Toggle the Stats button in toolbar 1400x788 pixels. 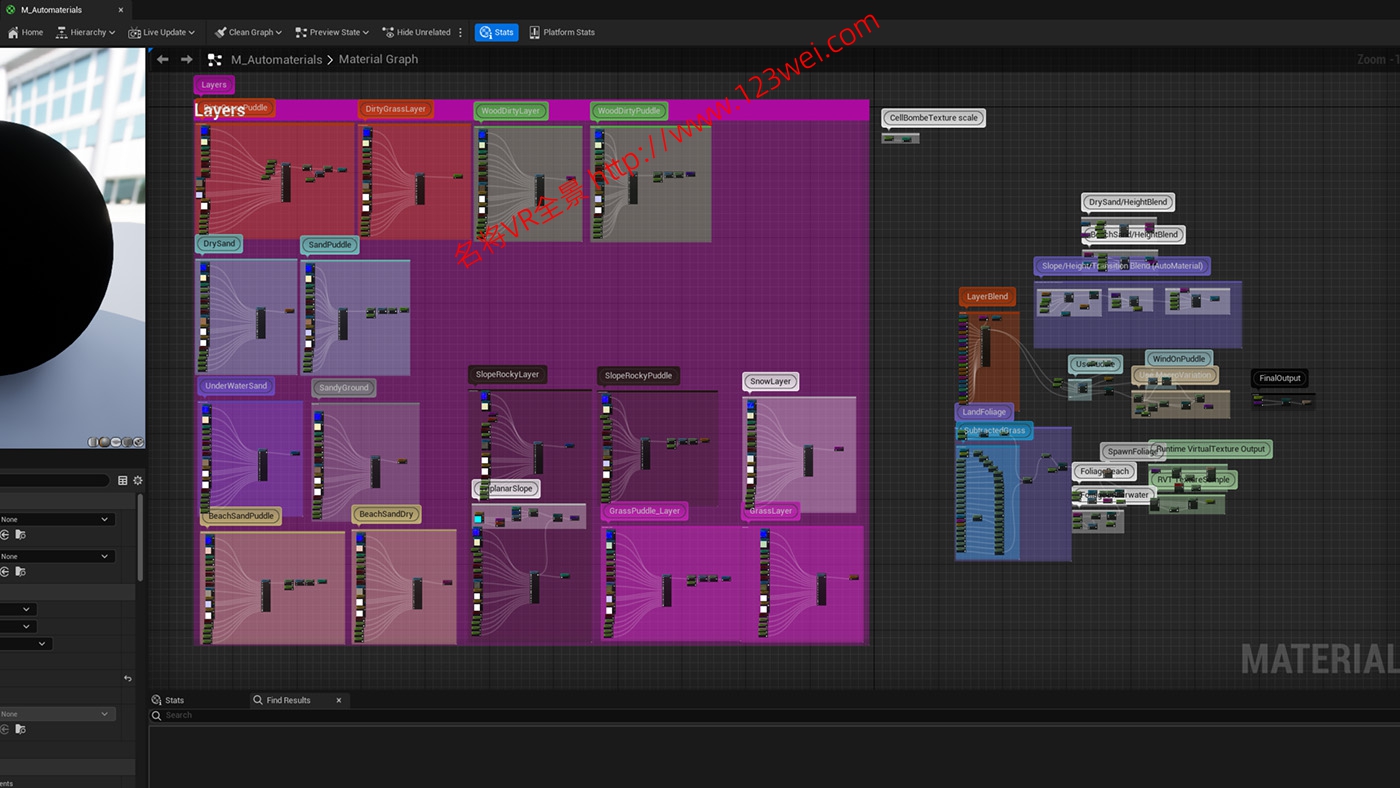click(x=496, y=32)
